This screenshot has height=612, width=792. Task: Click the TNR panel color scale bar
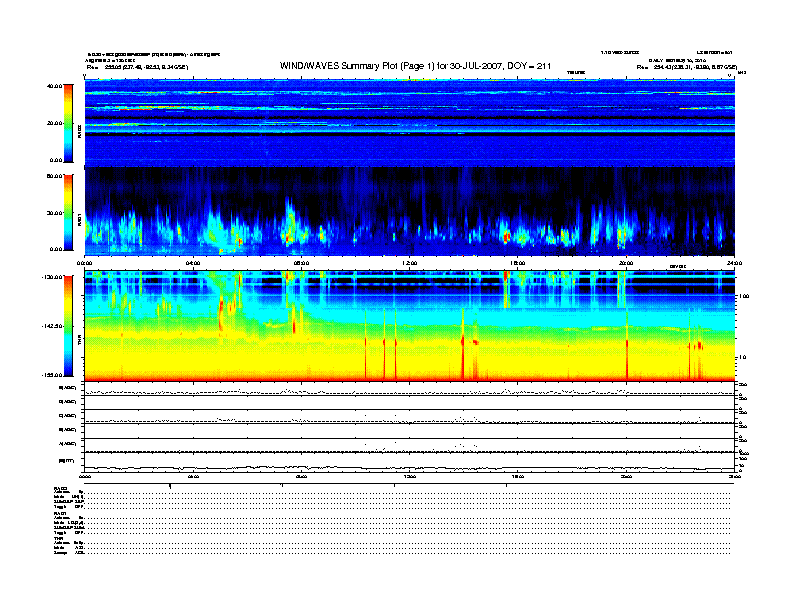(68, 326)
